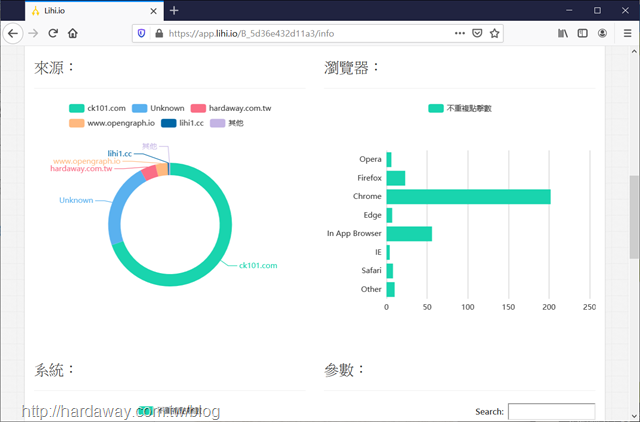Screen dimensions: 640x422
Task: Click the IE bar in chart
Action: [x=388, y=253]
